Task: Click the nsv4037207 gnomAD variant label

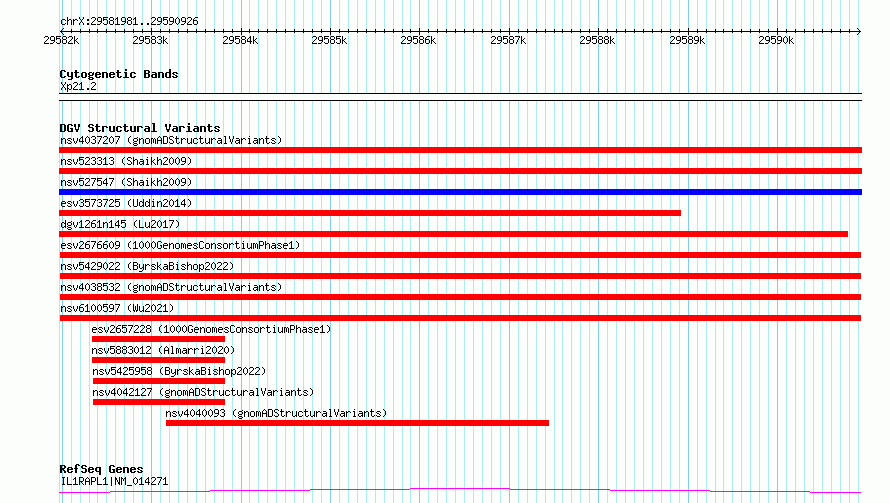Action: [x=171, y=140]
